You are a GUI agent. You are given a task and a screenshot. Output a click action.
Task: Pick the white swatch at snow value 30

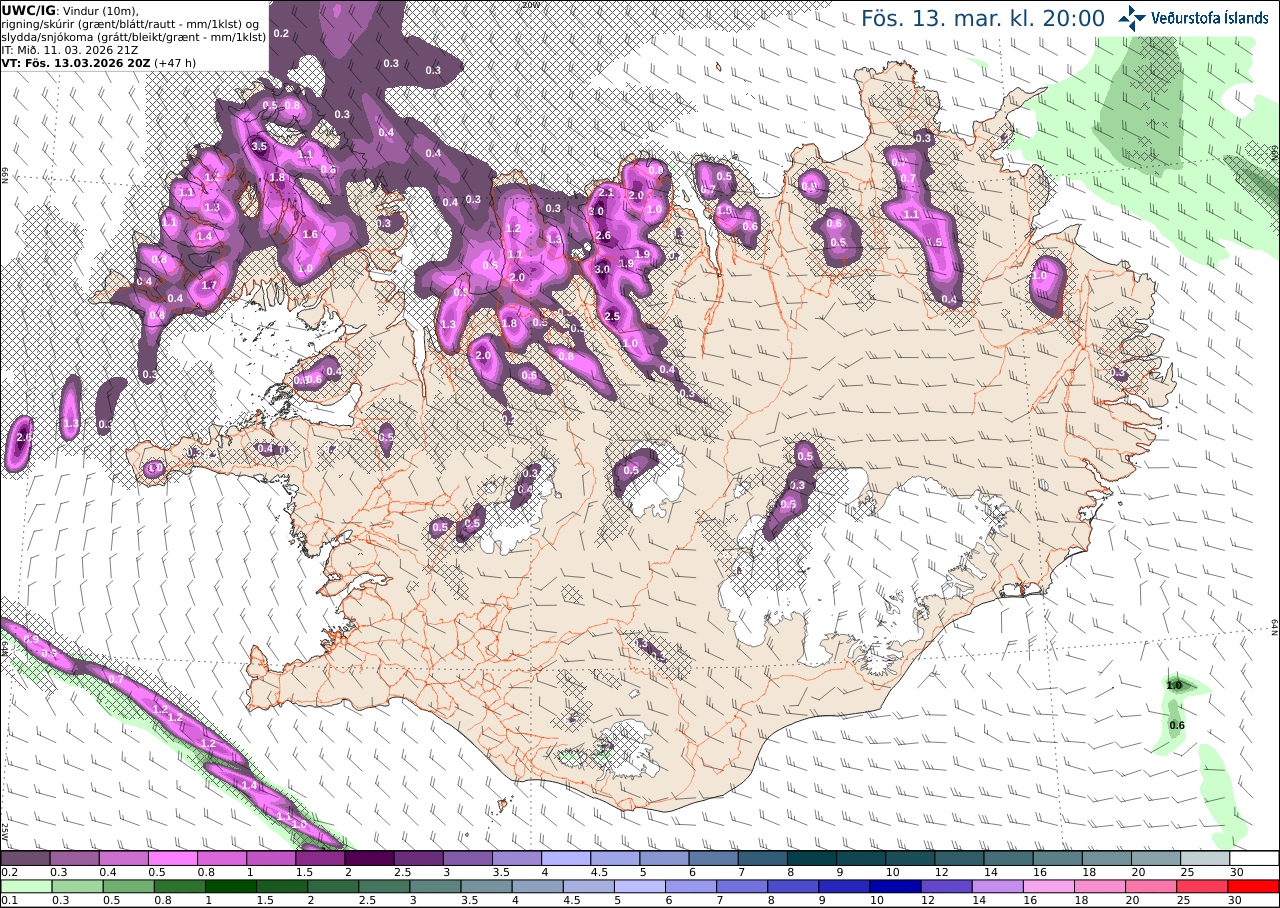[x=1255, y=858]
